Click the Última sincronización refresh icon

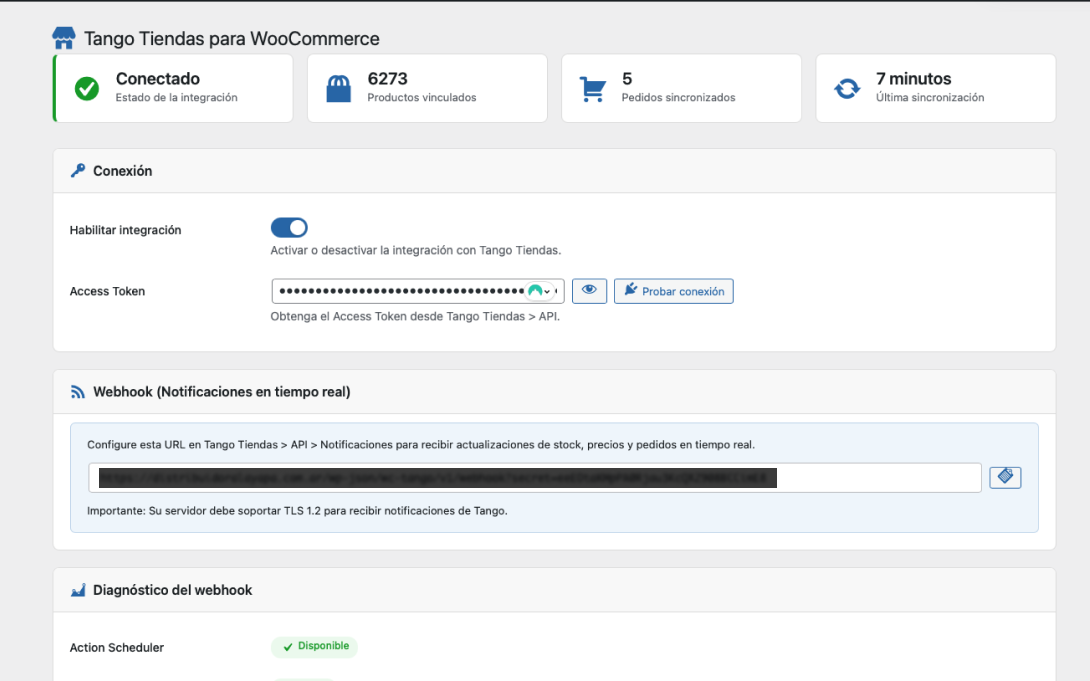click(x=847, y=89)
